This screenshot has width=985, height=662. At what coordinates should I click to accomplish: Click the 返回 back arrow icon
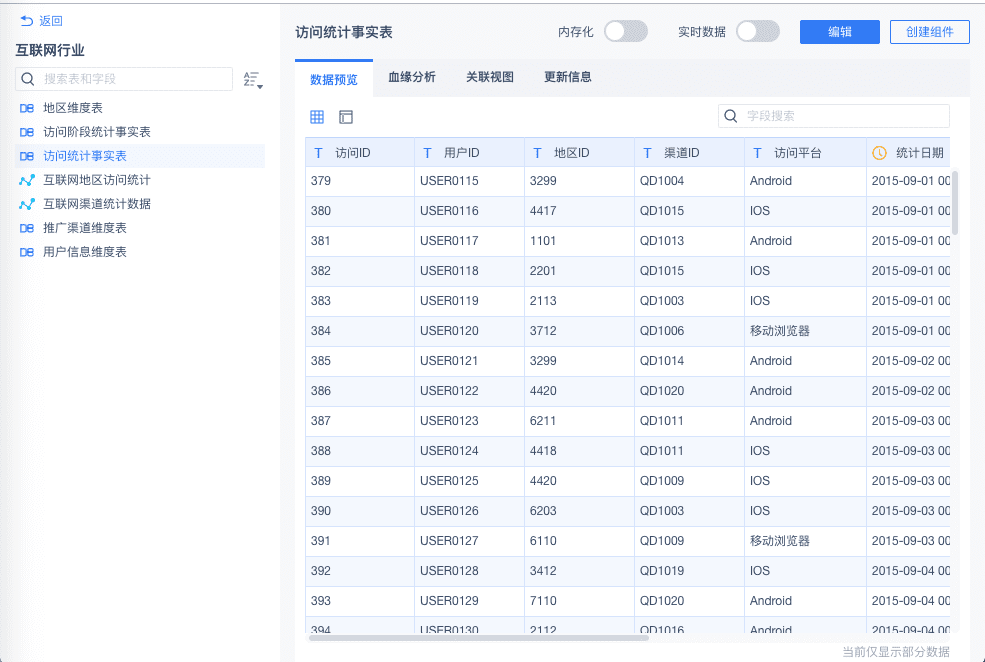26,21
